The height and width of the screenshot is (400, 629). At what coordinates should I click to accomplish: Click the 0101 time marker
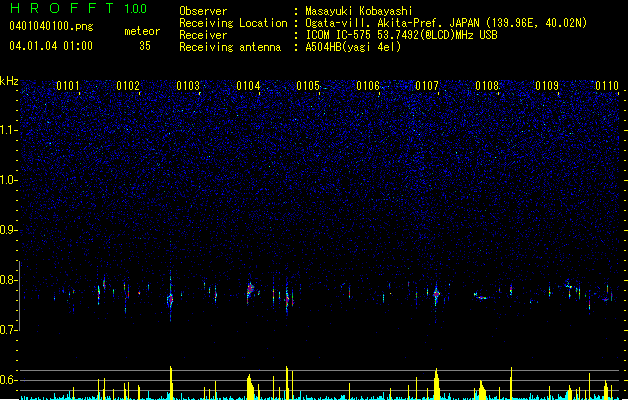(x=68, y=86)
